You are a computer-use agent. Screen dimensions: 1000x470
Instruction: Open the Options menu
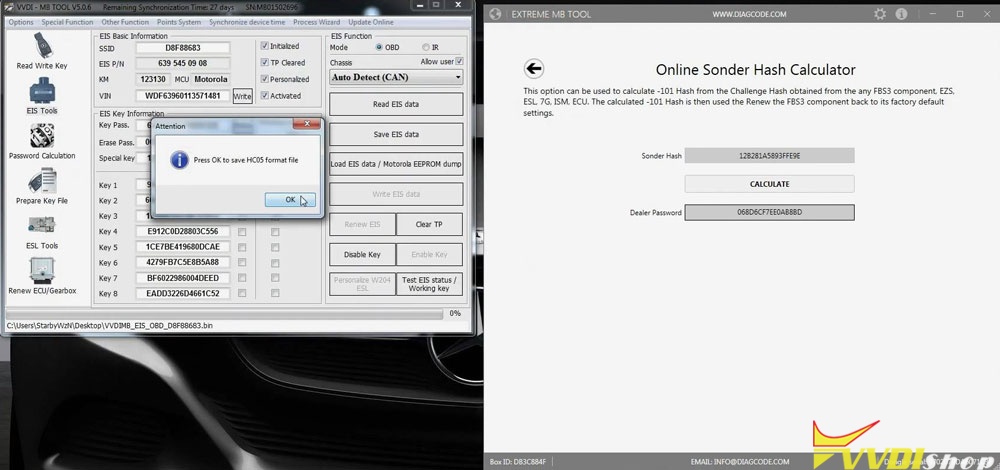pyautogui.click(x=21, y=22)
